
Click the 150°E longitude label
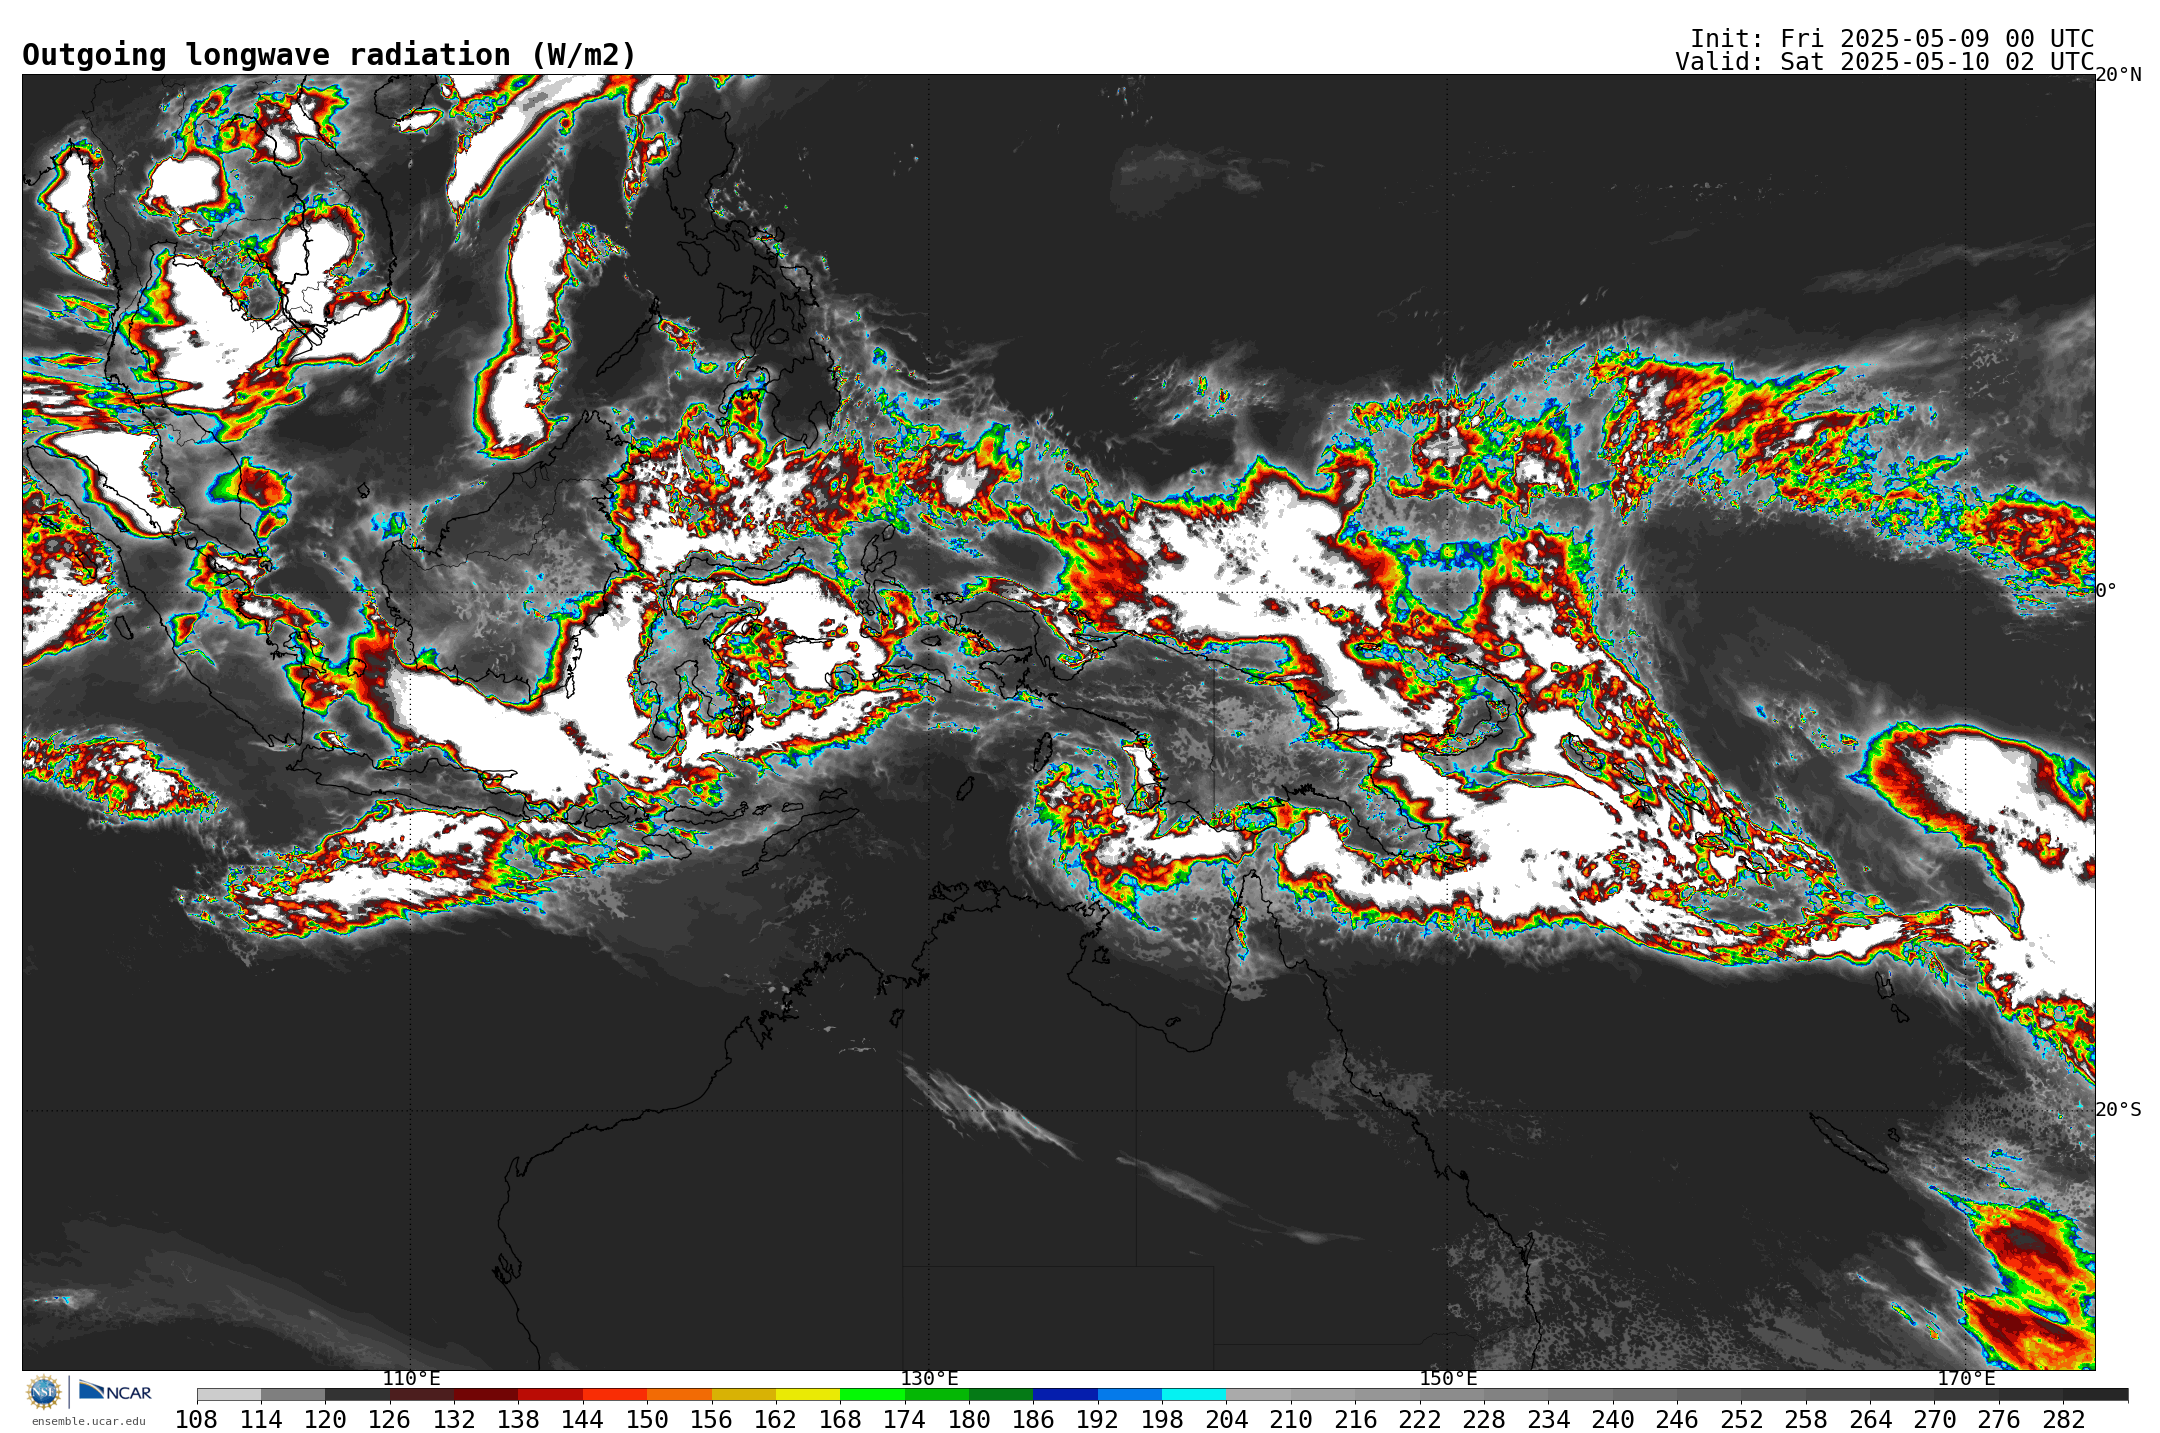[1448, 1378]
